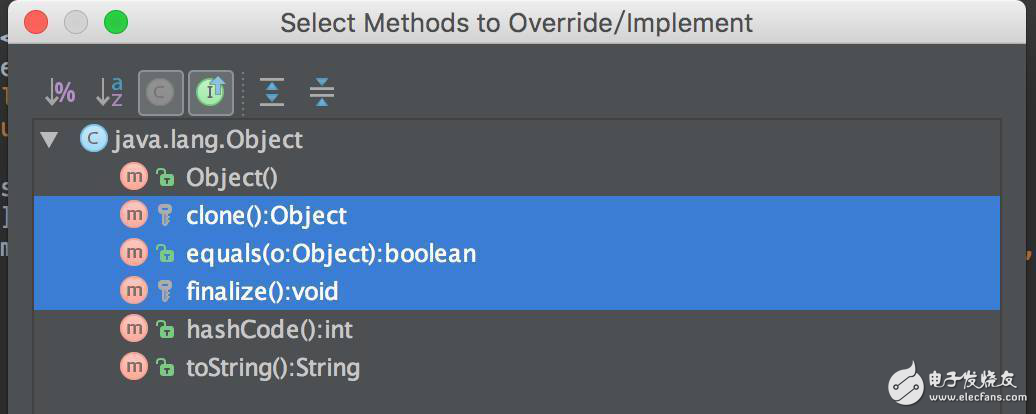The width and height of the screenshot is (1036, 414).
Task: Toggle the show interfaces button
Action: 211,93
